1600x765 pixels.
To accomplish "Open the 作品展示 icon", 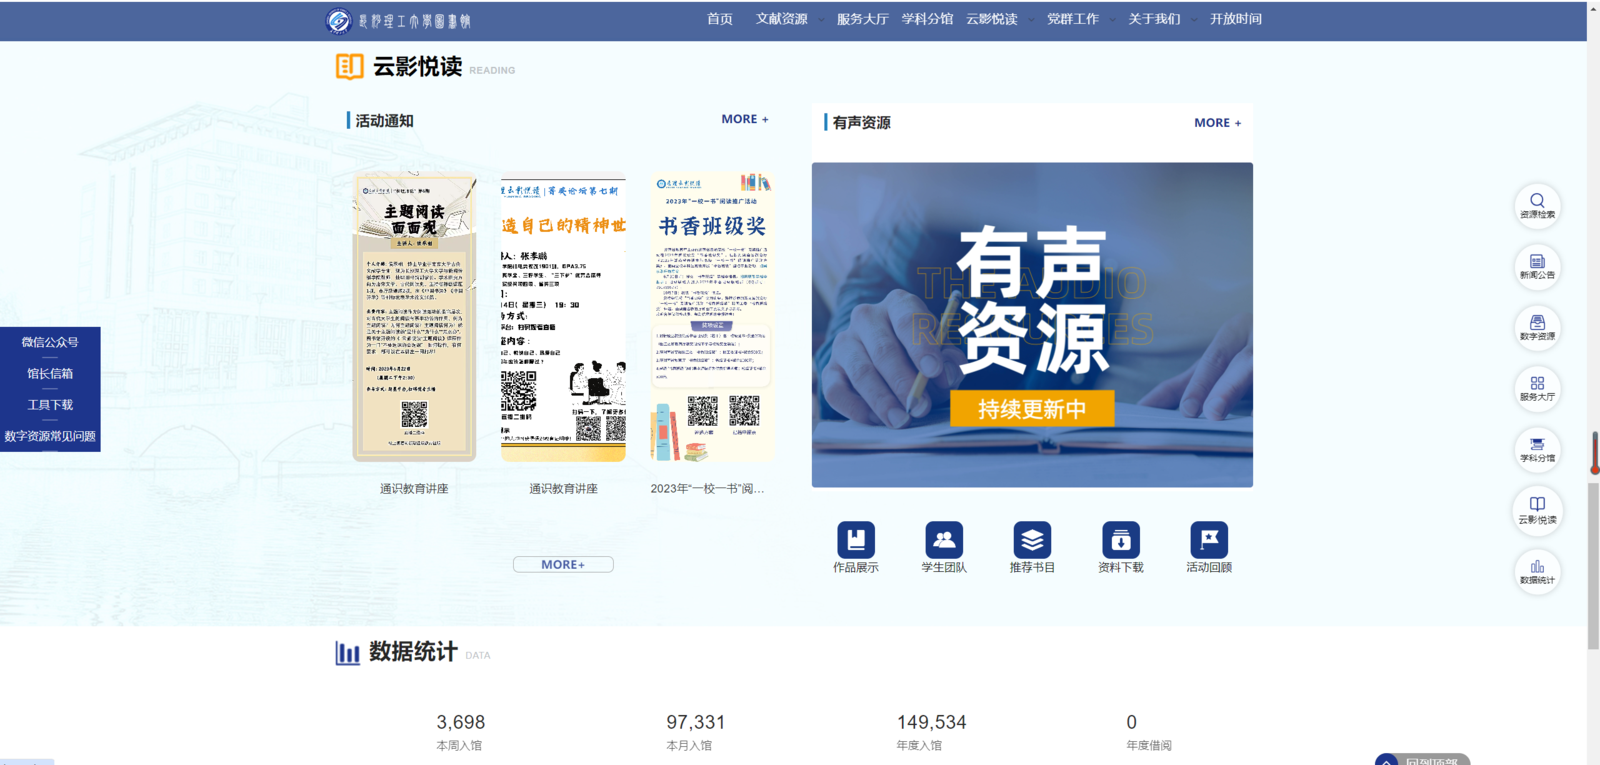I will pyautogui.click(x=856, y=540).
